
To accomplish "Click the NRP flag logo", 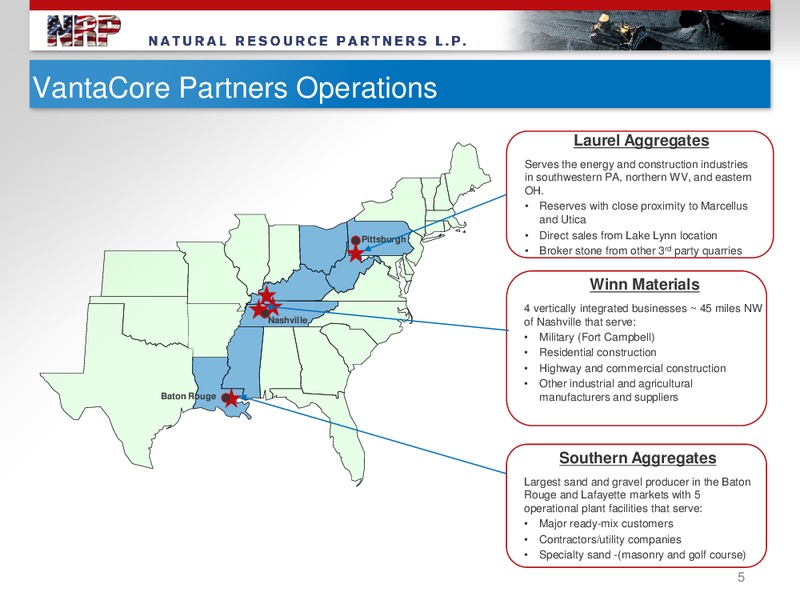I will [84, 31].
